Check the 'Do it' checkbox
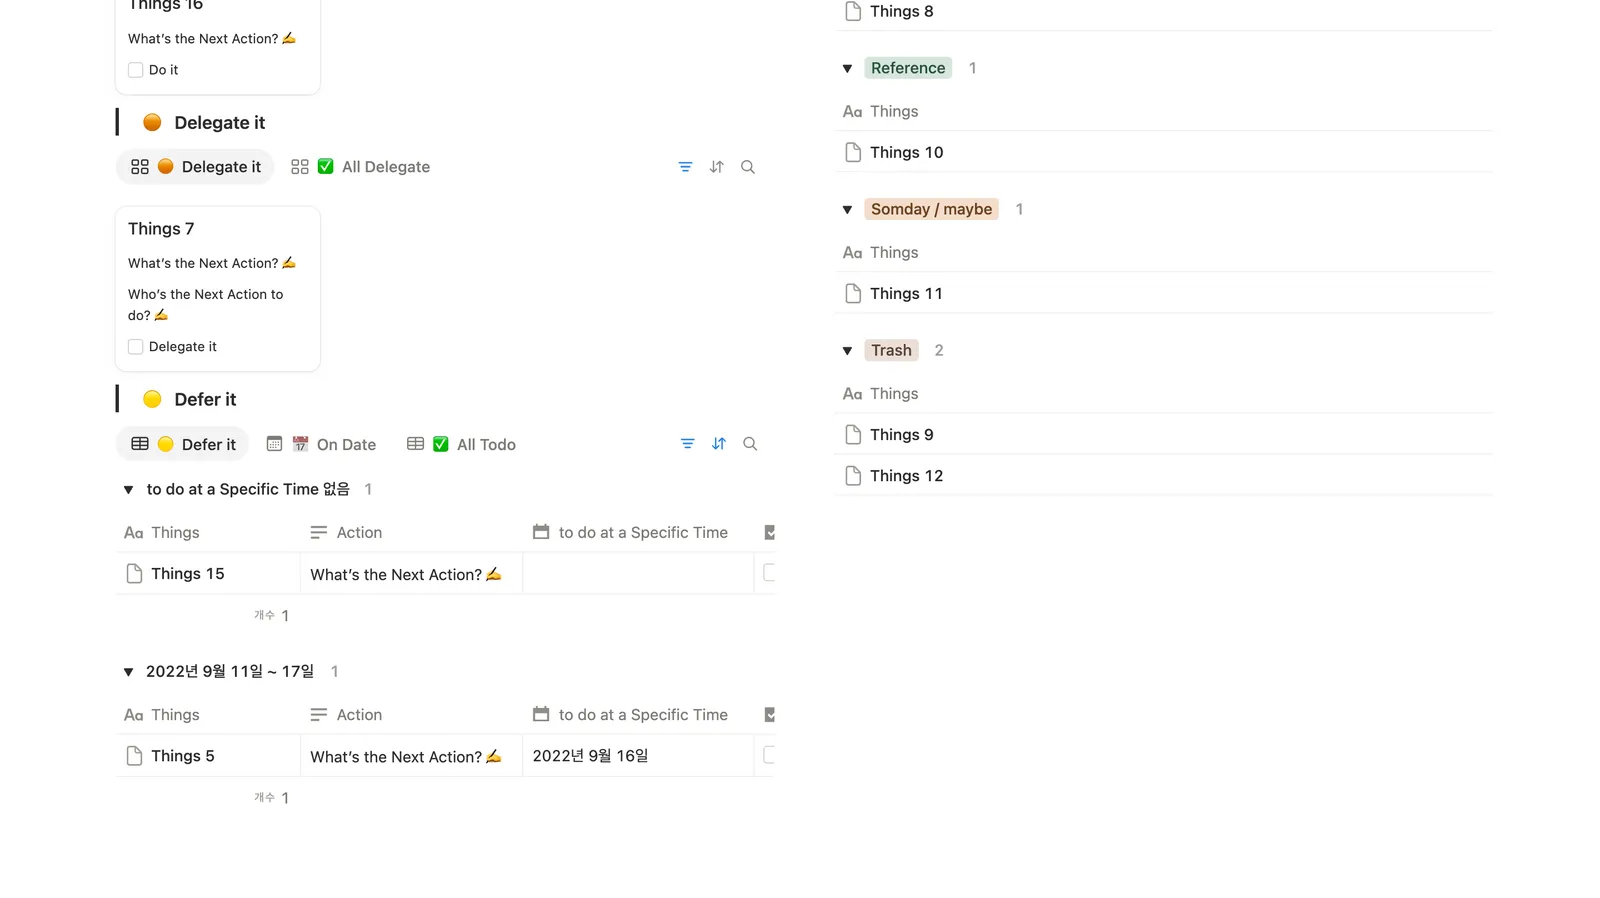 click(x=136, y=70)
